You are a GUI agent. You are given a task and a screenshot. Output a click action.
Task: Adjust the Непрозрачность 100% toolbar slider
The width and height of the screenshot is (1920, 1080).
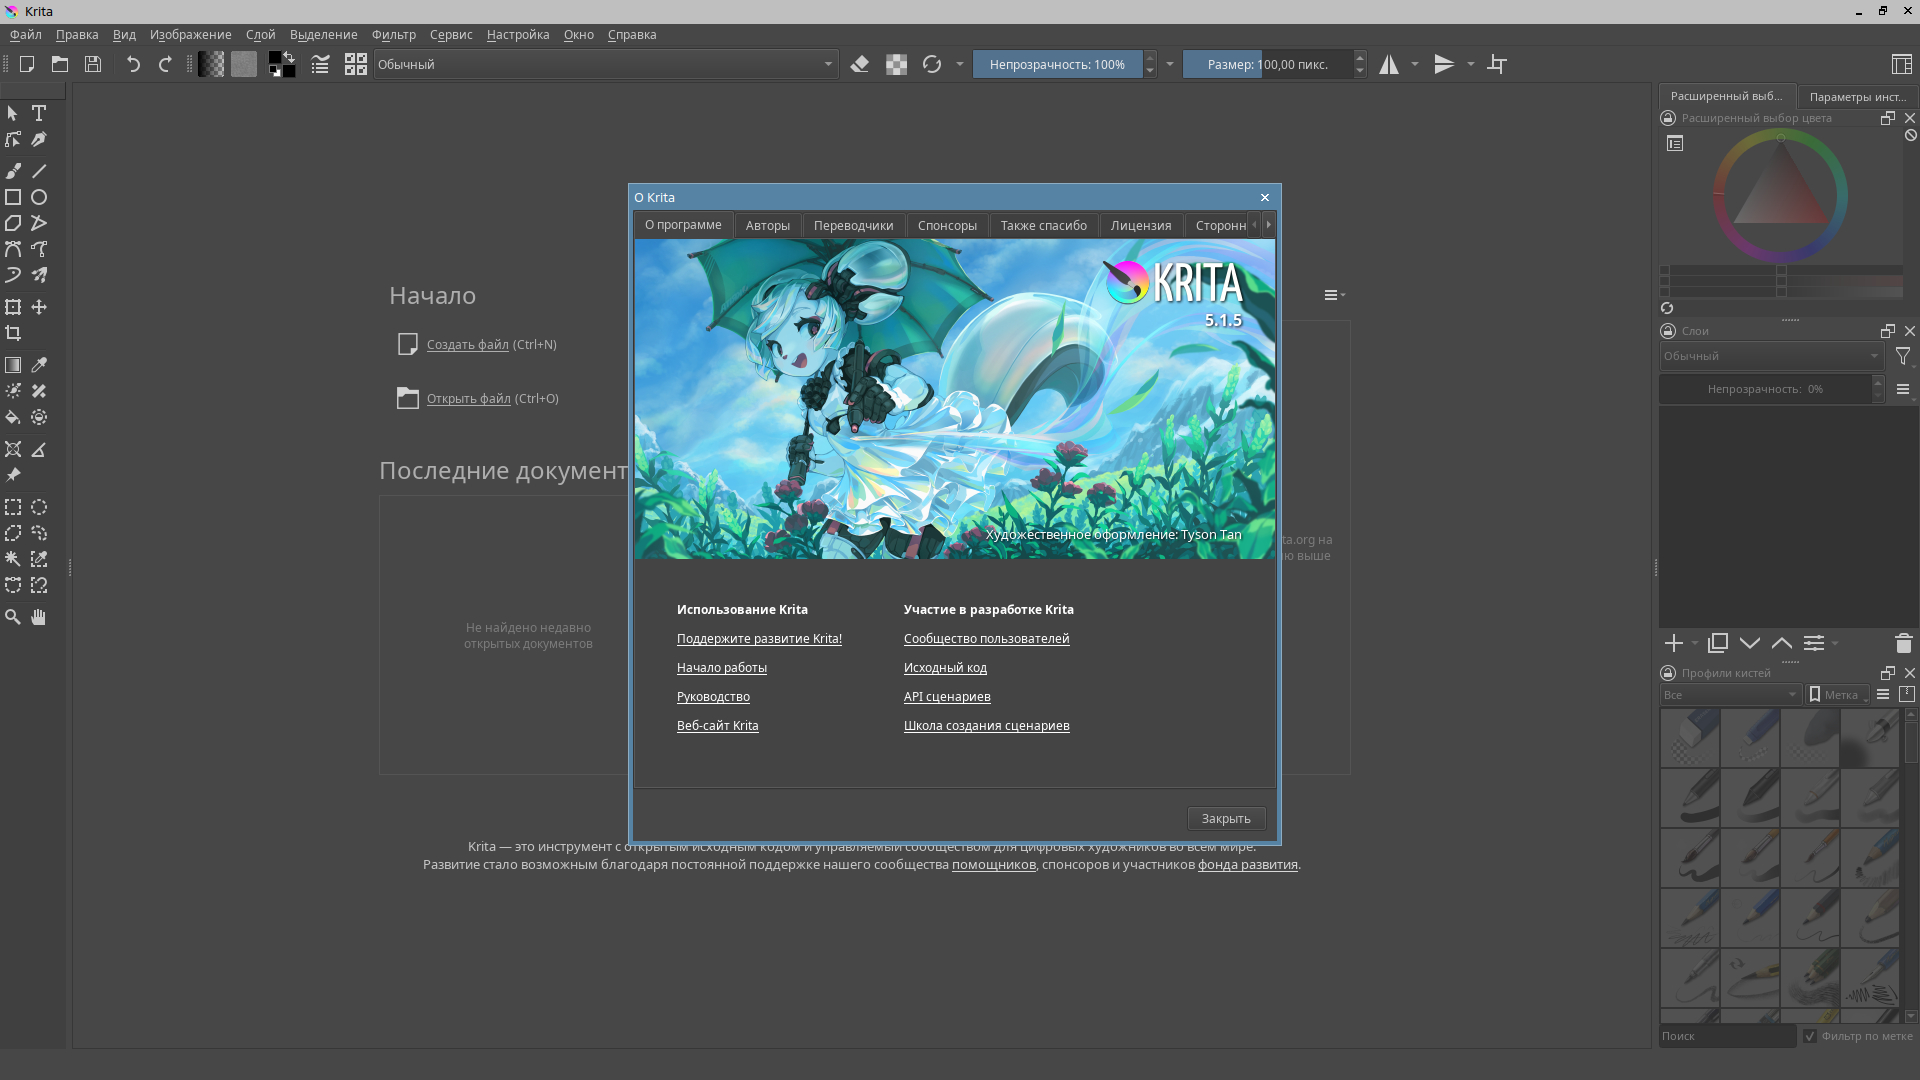click(1057, 64)
